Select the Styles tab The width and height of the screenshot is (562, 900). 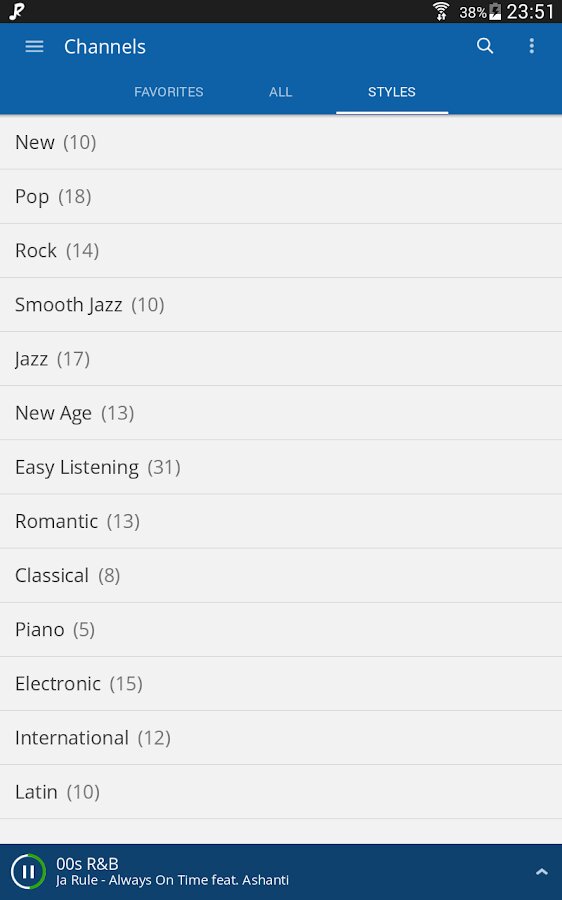[392, 92]
